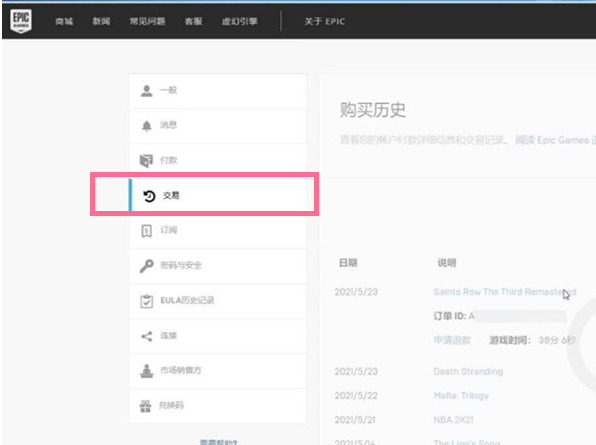Viewport: 596px width, 445px height.
Task: Open 连接 share connections icon
Action: (x=146, y=336)
